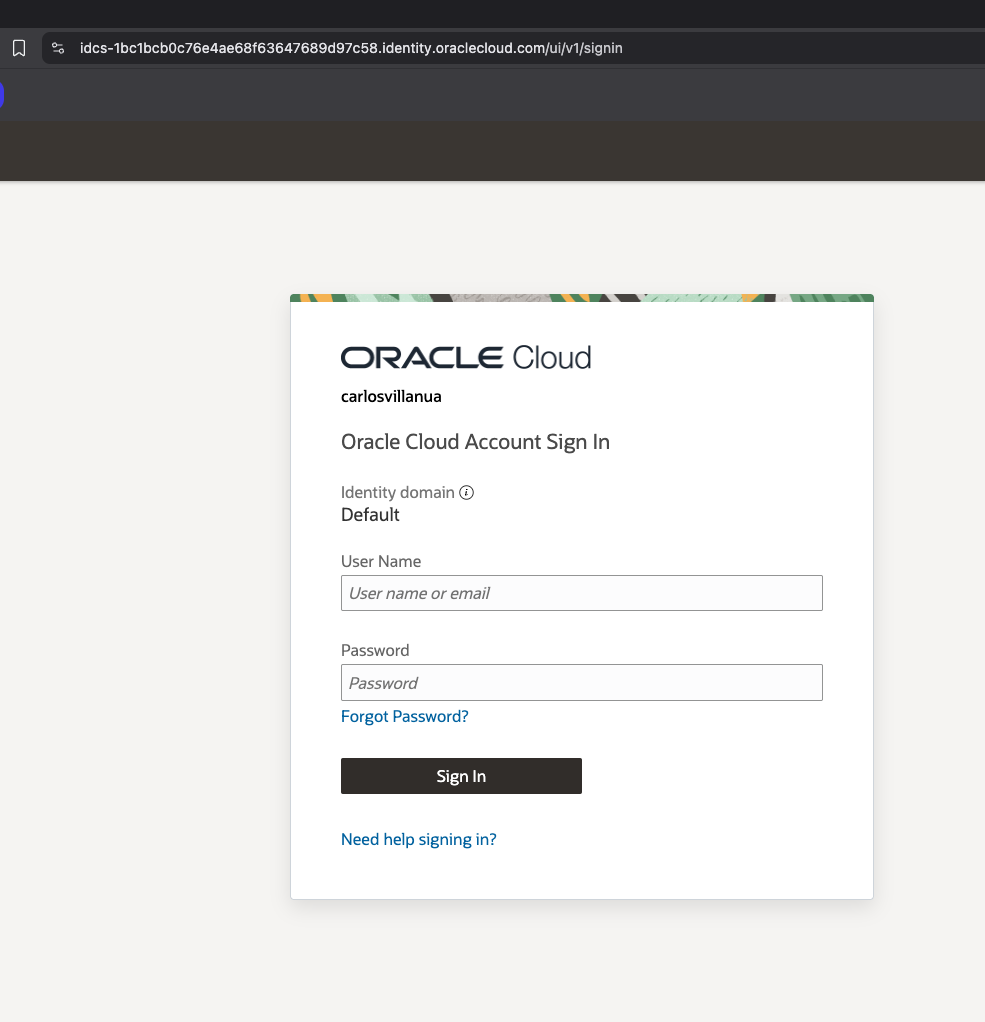
Task: Click the Oracle Cloud Account Sign In heading
Action: click(475, 442)
